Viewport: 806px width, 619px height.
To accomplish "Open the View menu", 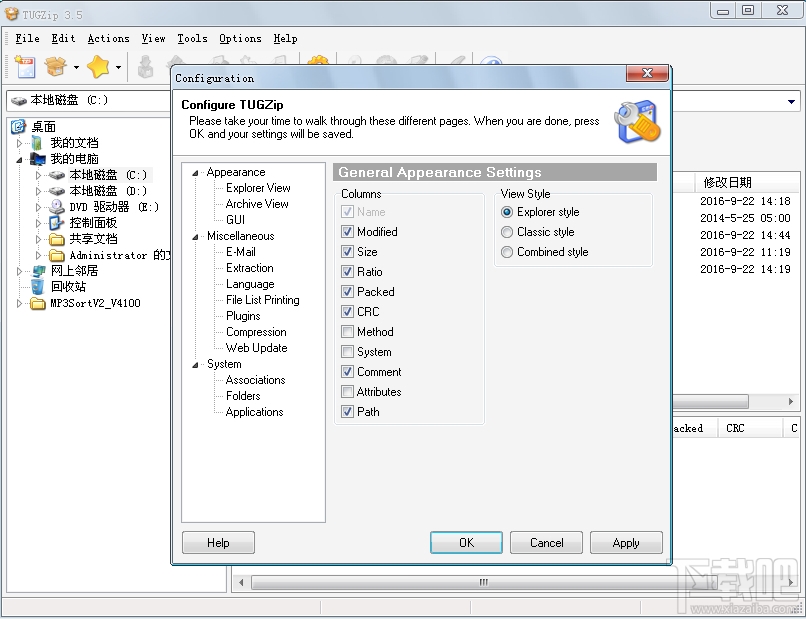I will click(153, 39).
